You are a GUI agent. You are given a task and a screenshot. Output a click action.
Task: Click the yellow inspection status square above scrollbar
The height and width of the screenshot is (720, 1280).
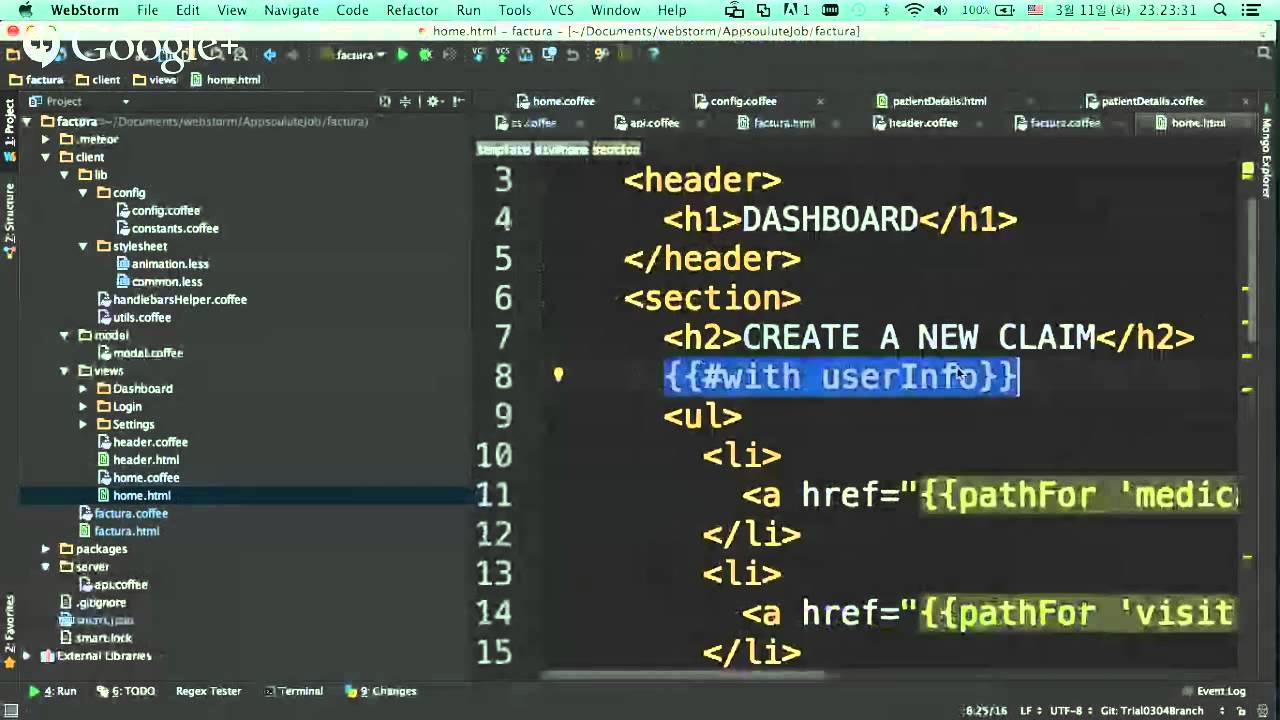[x=1247, y=171]
